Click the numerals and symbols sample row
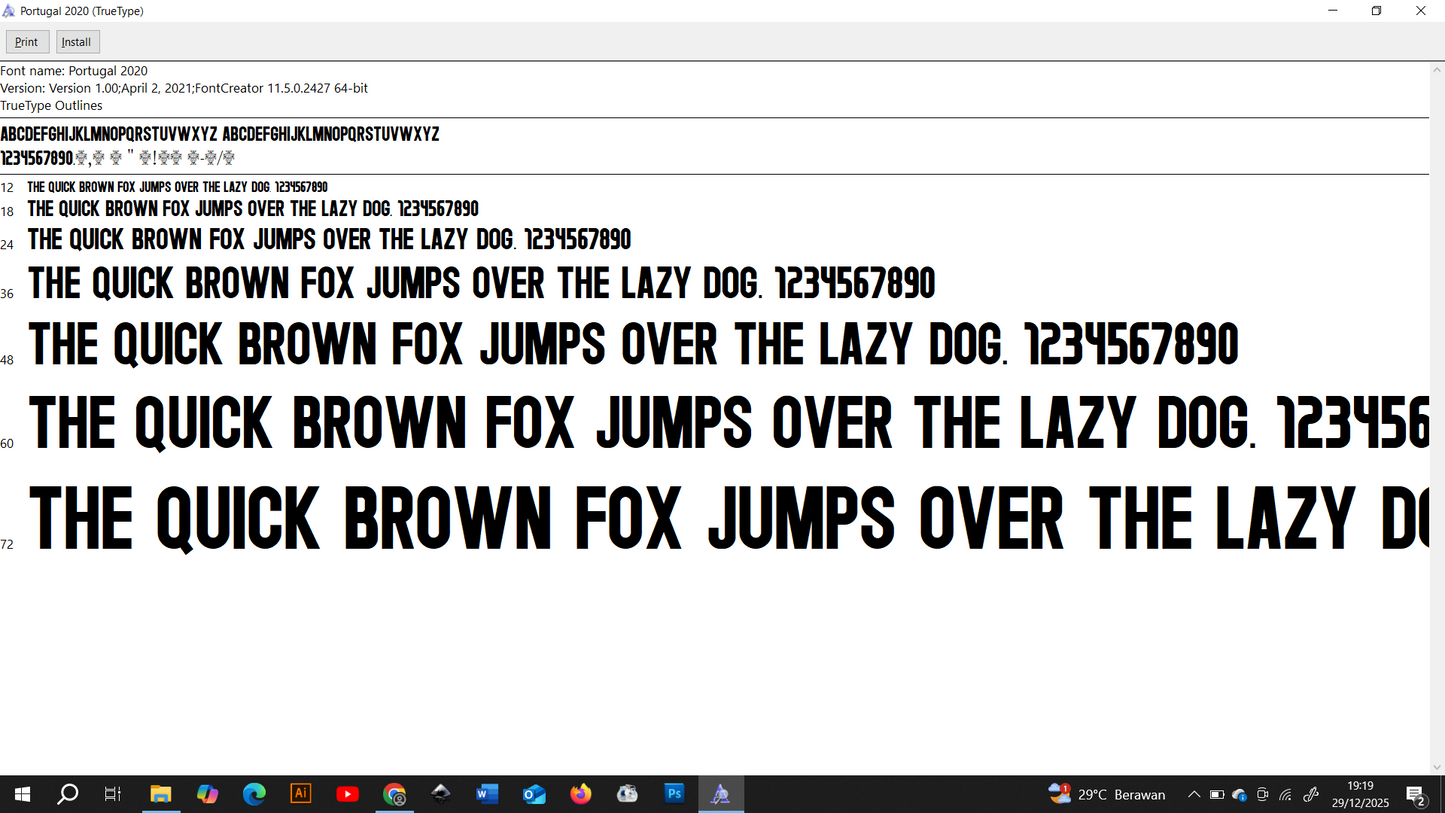The width and height of the screenshot is (1445, 813). [117, 158]
